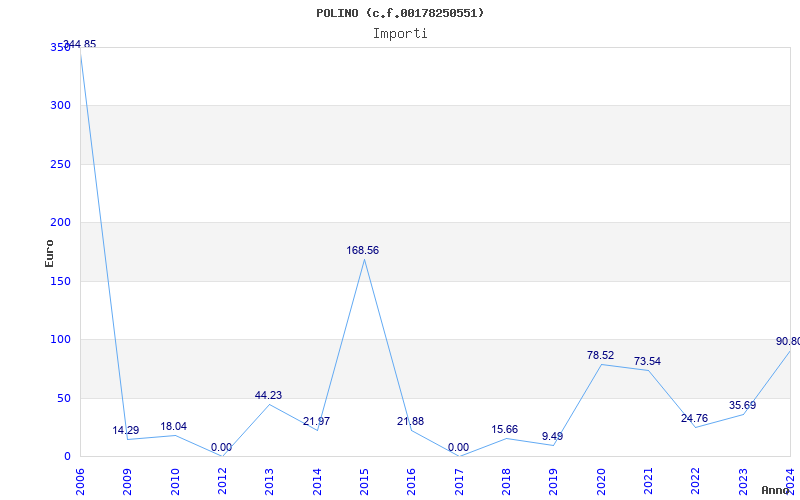Click the chart title POLINO (c.f.00178250551)

click(x=400, y=13)
